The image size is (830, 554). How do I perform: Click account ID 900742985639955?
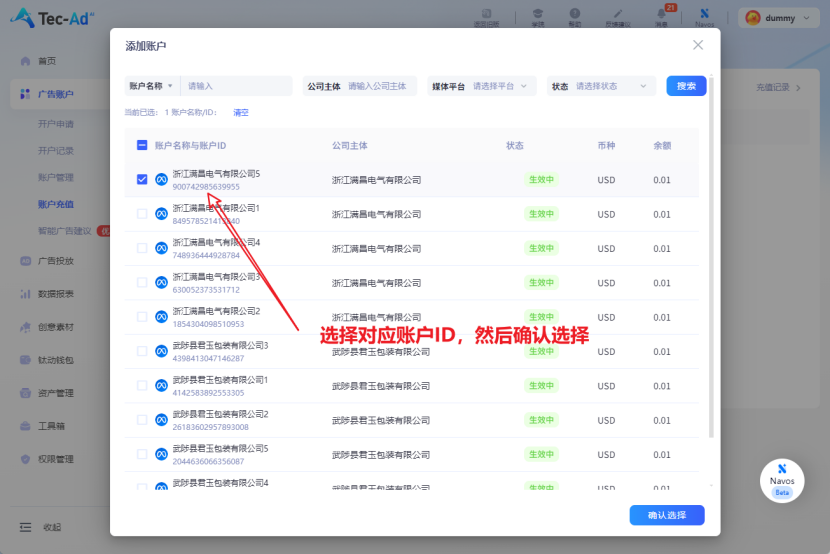click(x=206, y=187)
